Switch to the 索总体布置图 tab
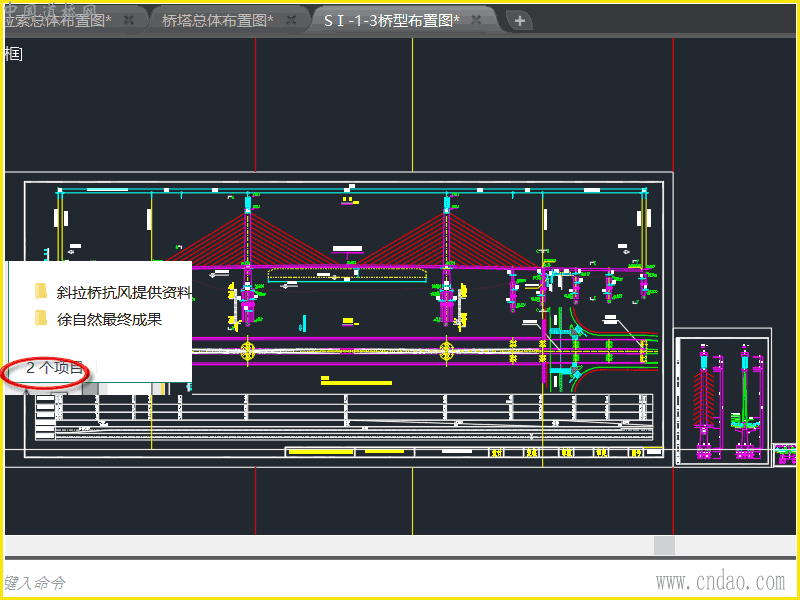 (57, 20)
